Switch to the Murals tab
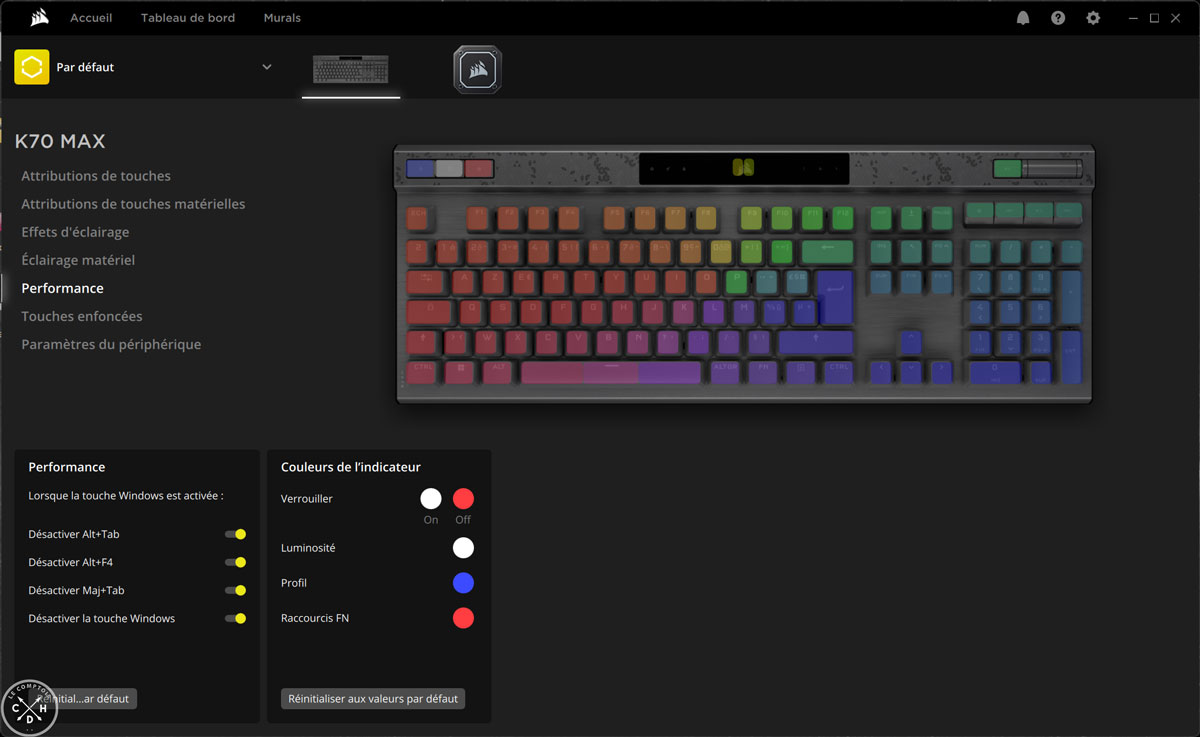The width and height of the screenshot is (1200, 737). (x=282, y=18)
